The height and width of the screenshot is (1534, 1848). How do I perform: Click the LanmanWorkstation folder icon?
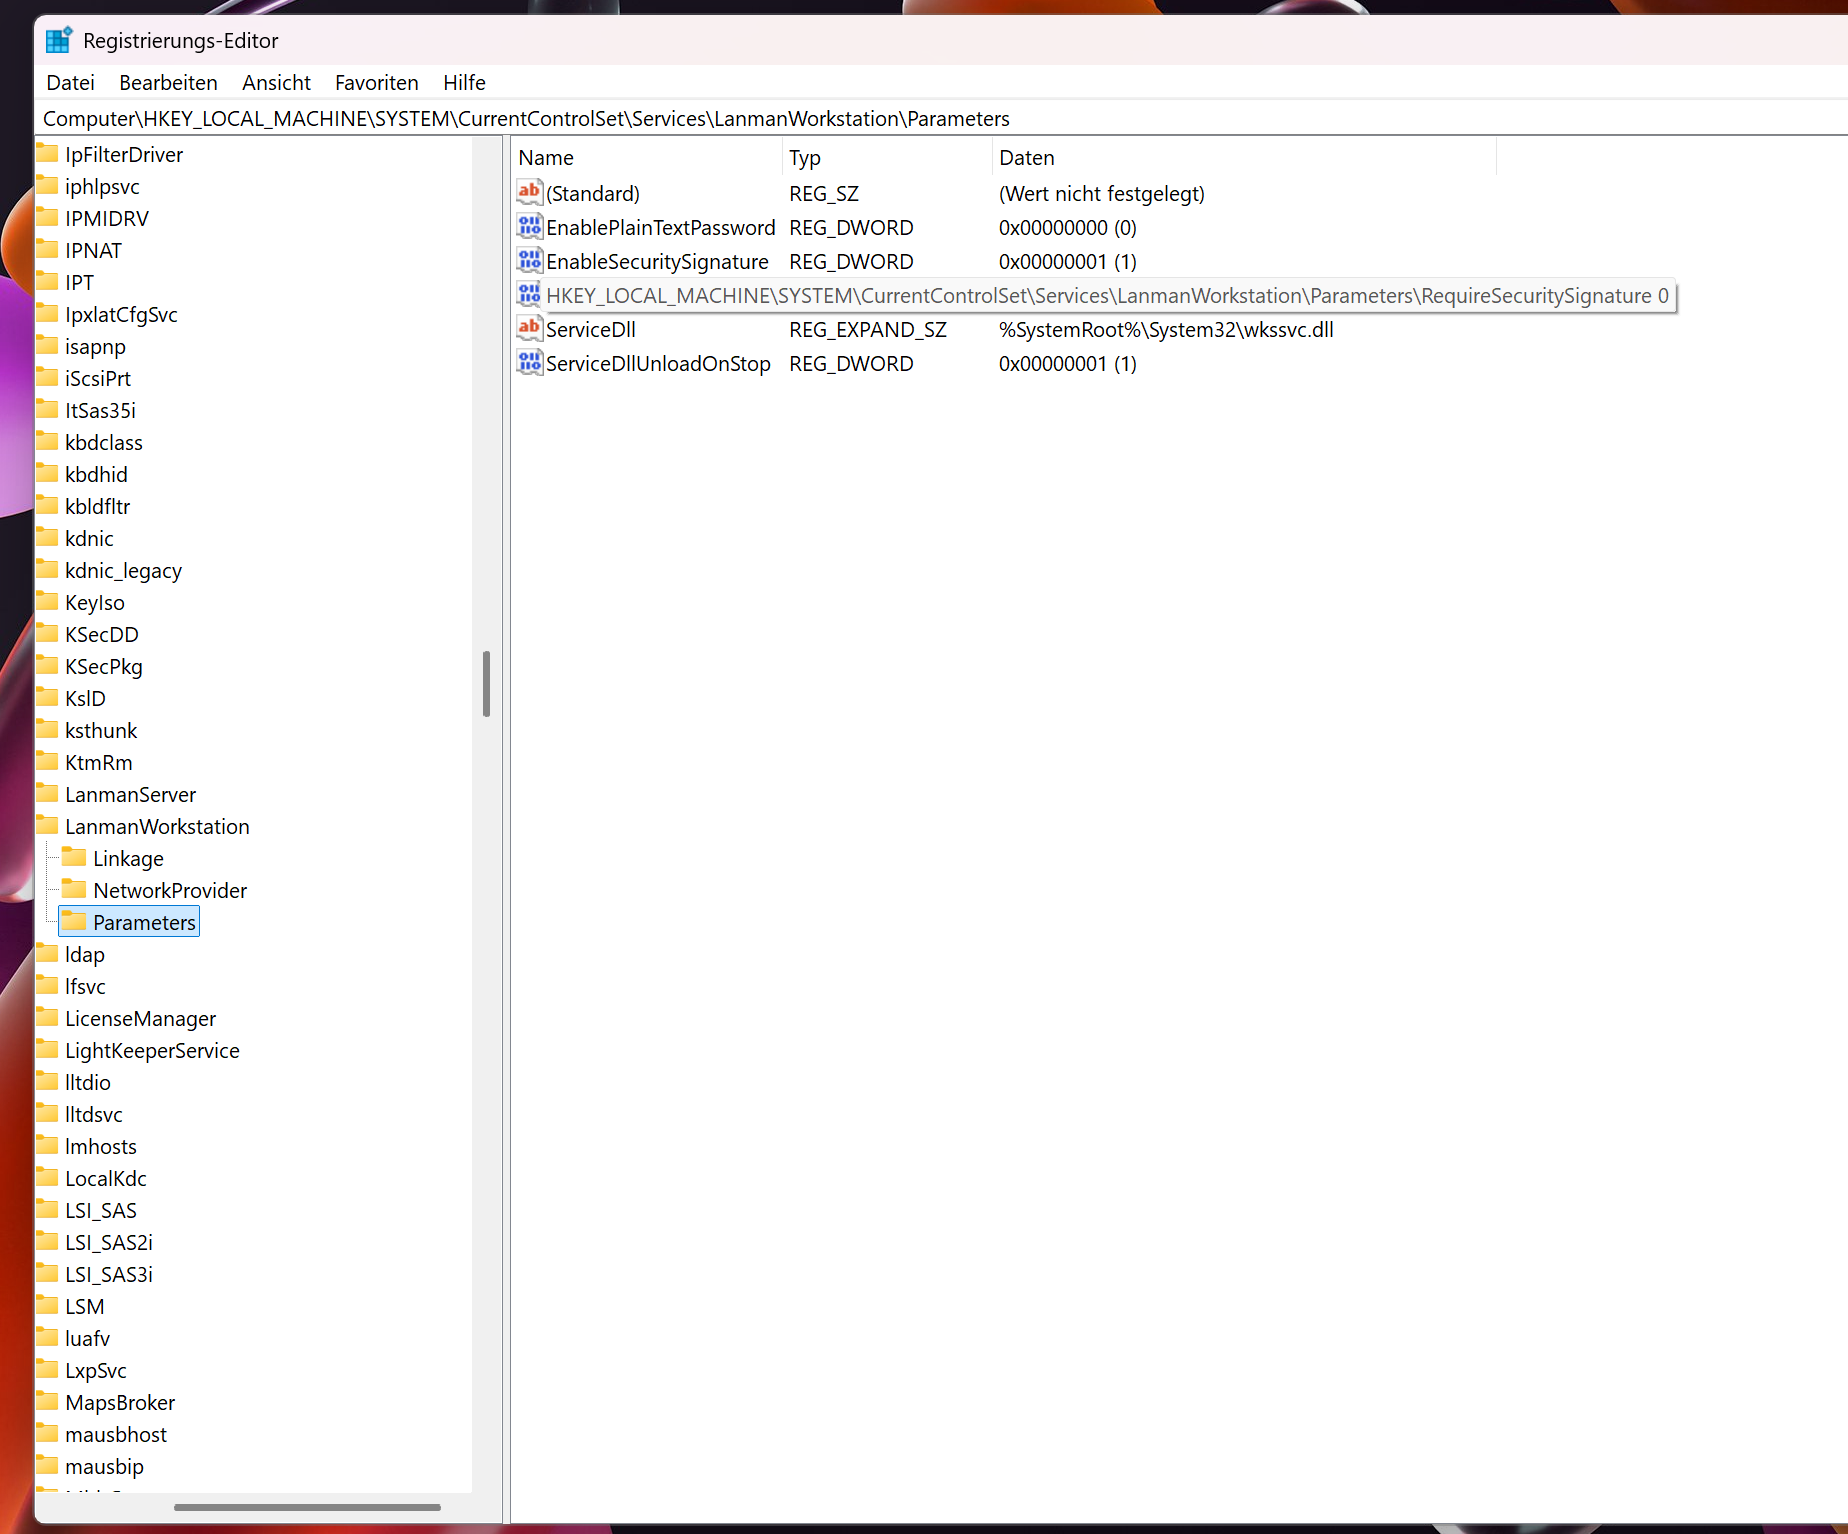click(47, 825)
